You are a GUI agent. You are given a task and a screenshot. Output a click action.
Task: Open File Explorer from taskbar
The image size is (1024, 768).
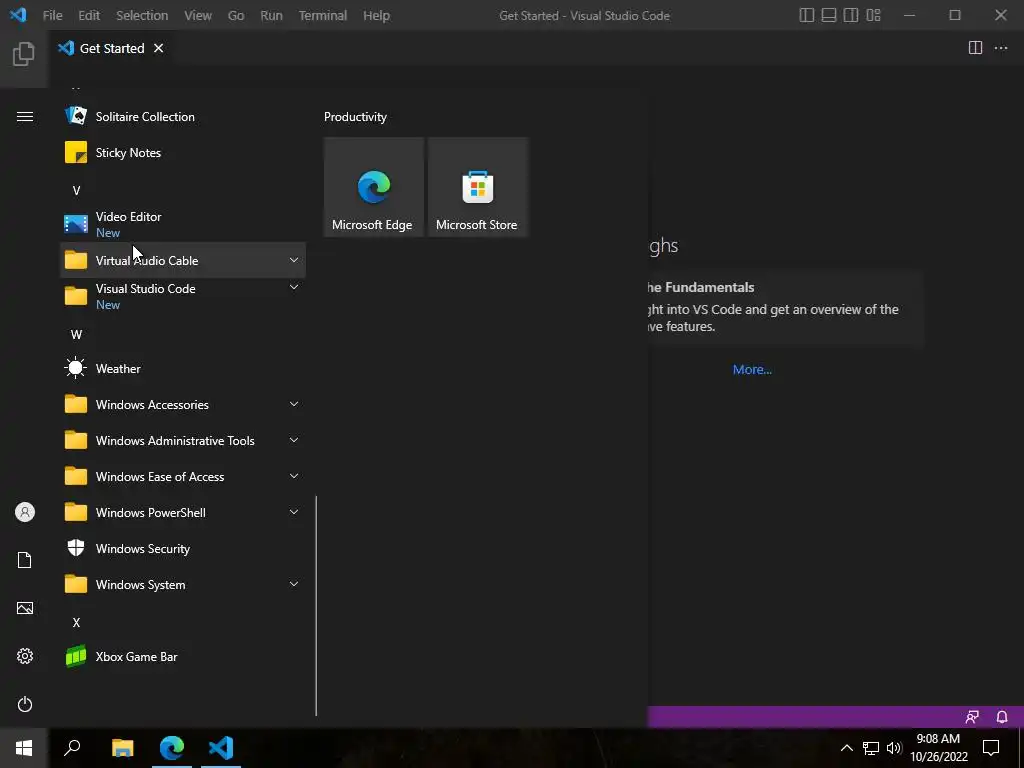pos(123,748)
